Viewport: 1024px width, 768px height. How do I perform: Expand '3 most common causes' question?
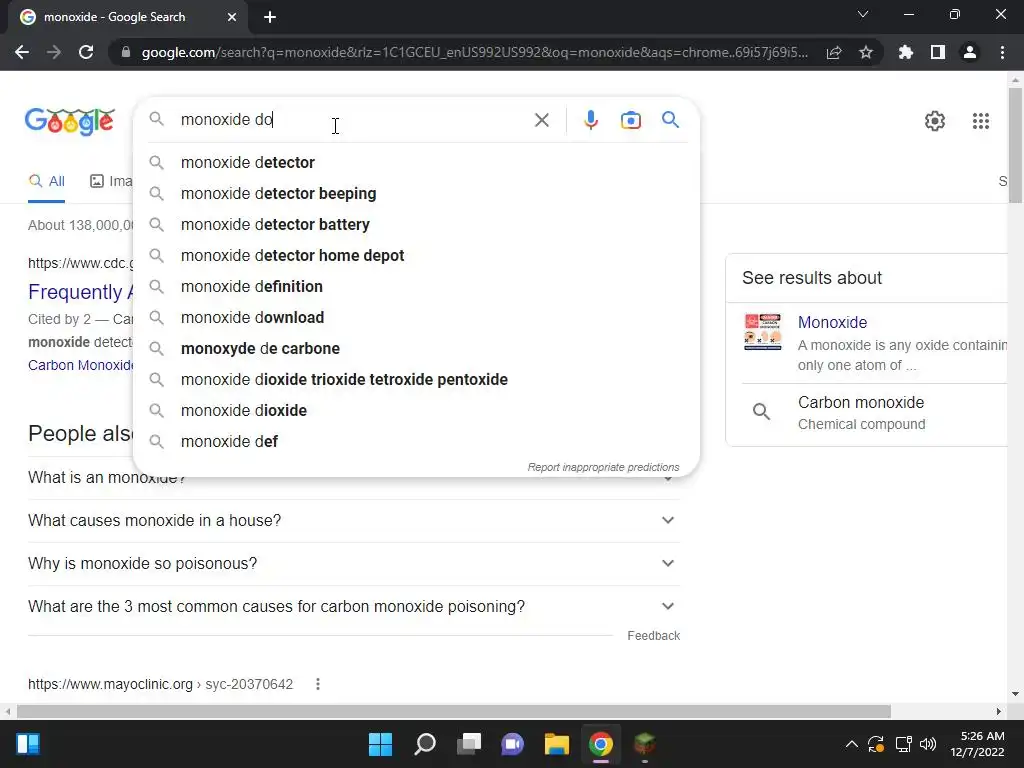tap(354, 607)
